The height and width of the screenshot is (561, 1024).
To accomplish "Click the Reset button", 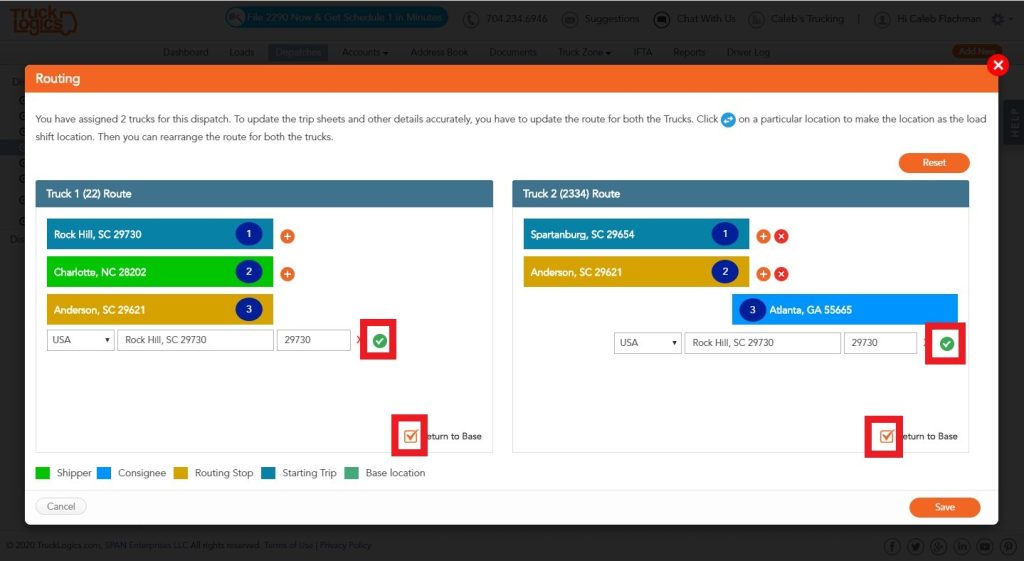I will (934, 163).
